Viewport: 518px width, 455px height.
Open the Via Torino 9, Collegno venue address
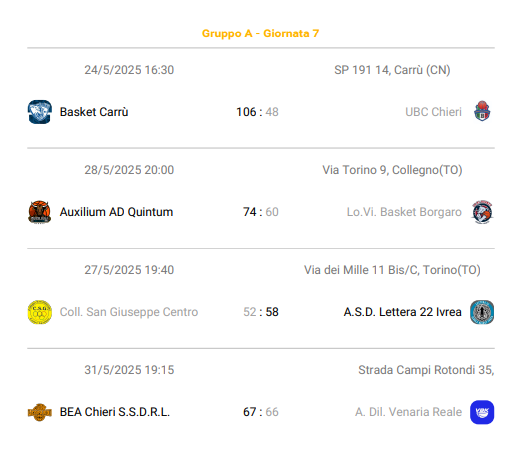(392, 170)
